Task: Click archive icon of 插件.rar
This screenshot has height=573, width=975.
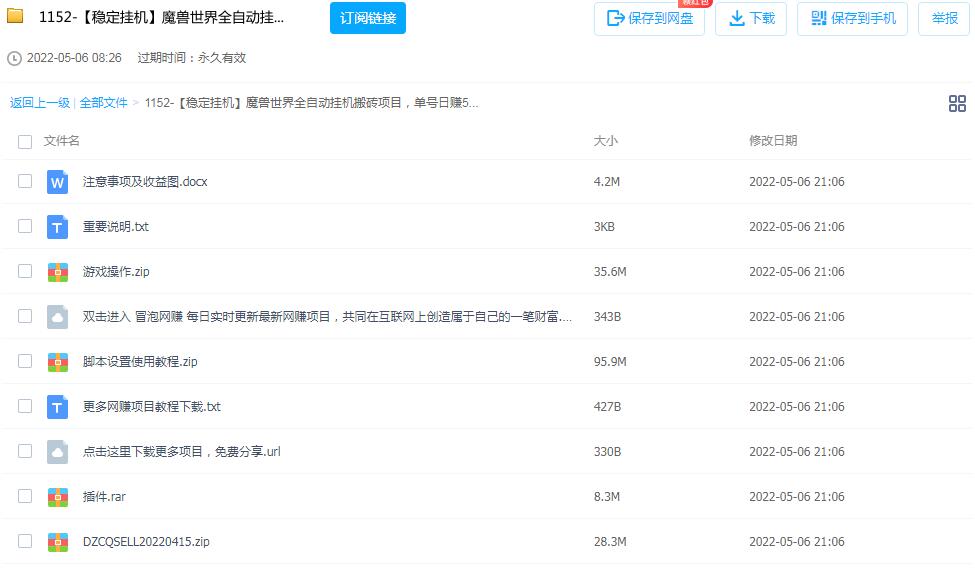Action: coord(58,497)
